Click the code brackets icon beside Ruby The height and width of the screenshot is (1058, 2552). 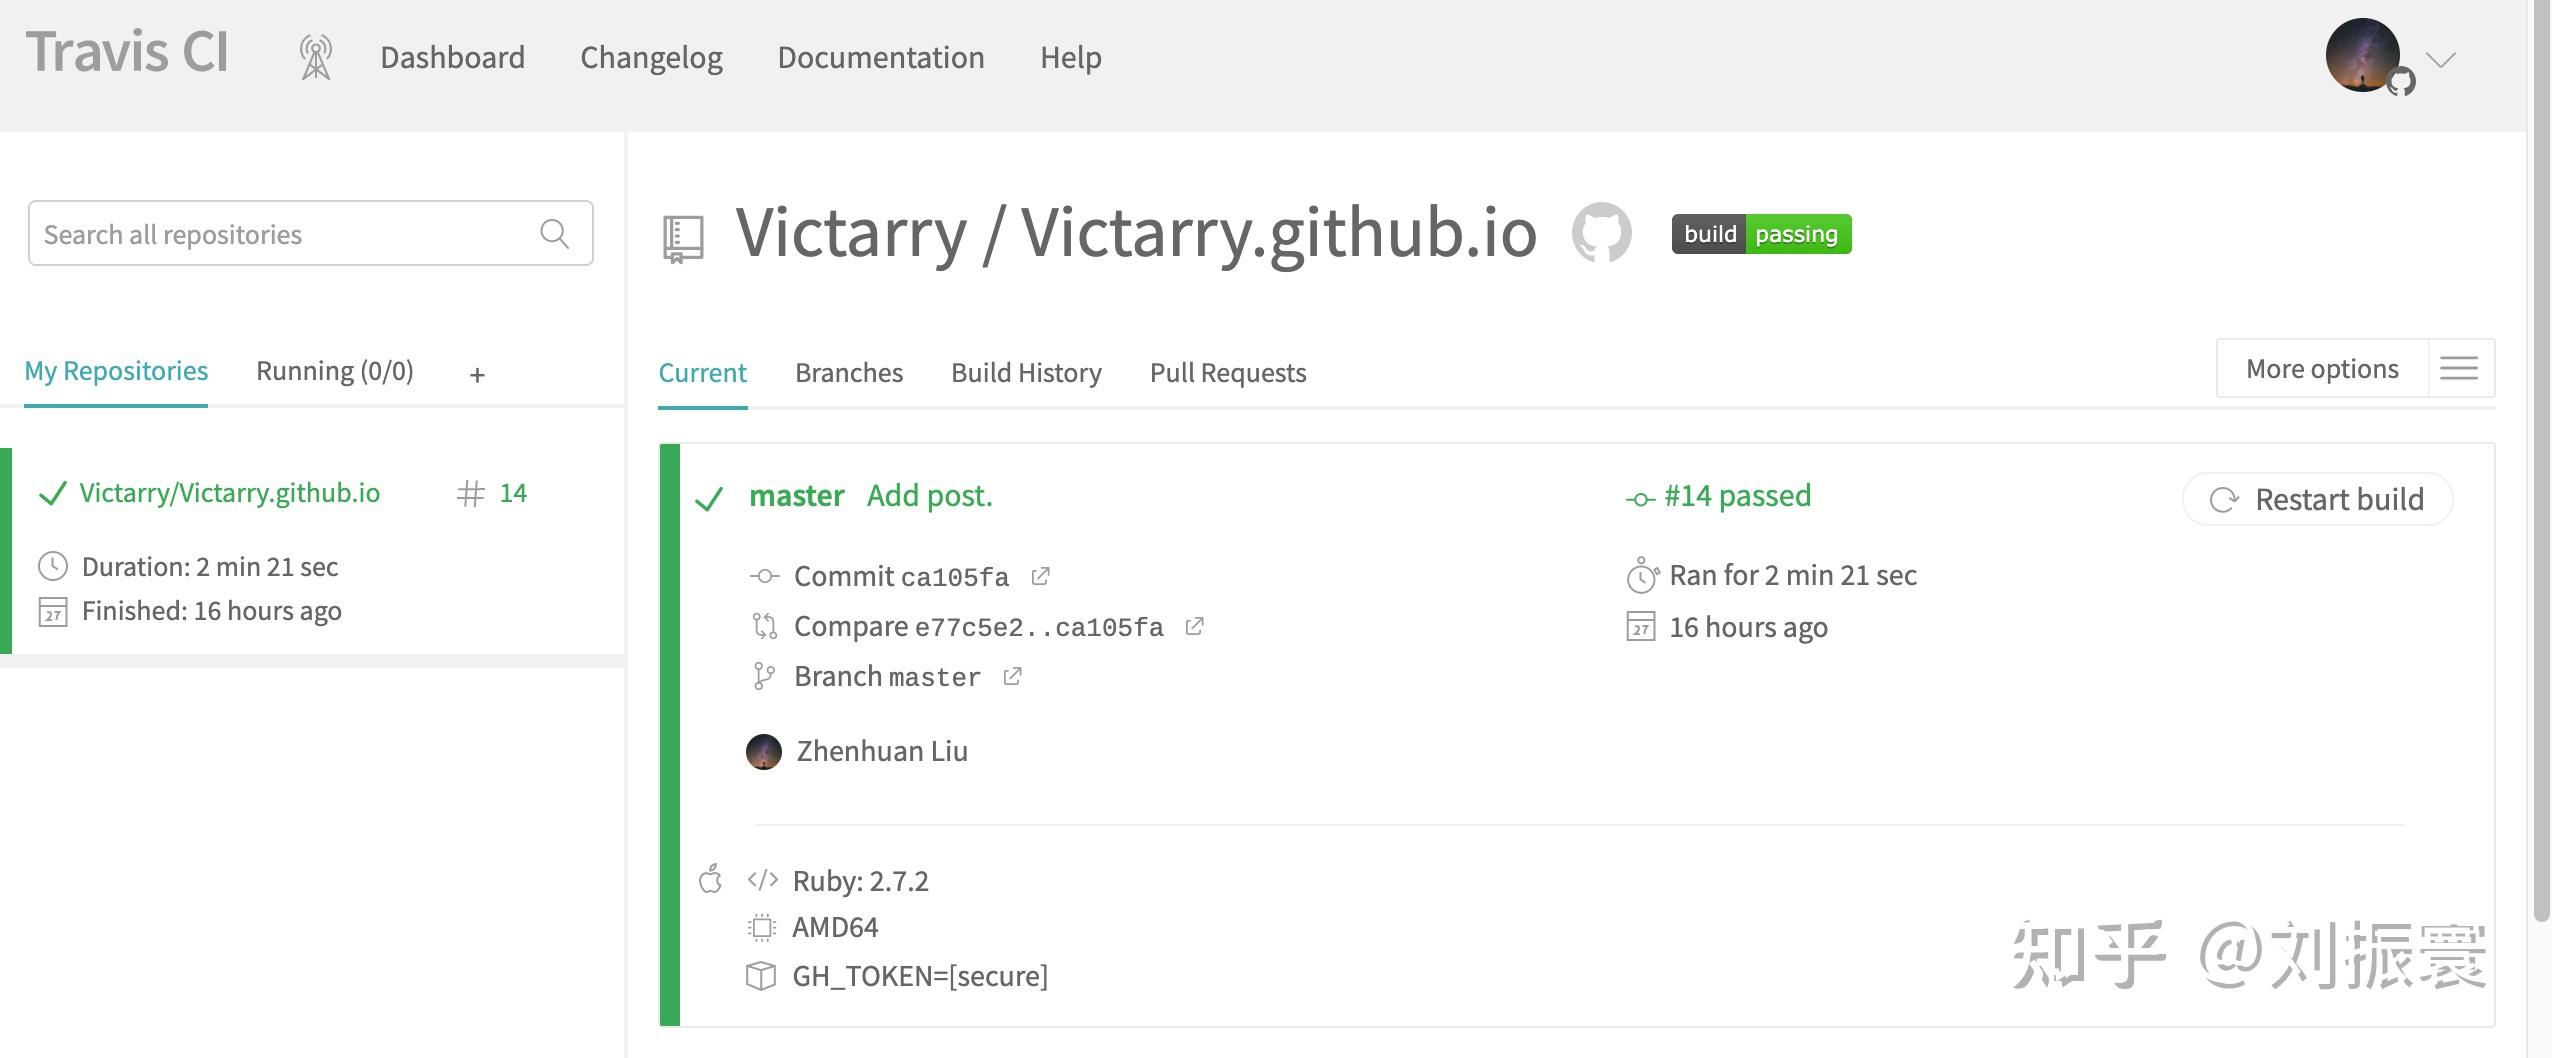click(762, 880)
